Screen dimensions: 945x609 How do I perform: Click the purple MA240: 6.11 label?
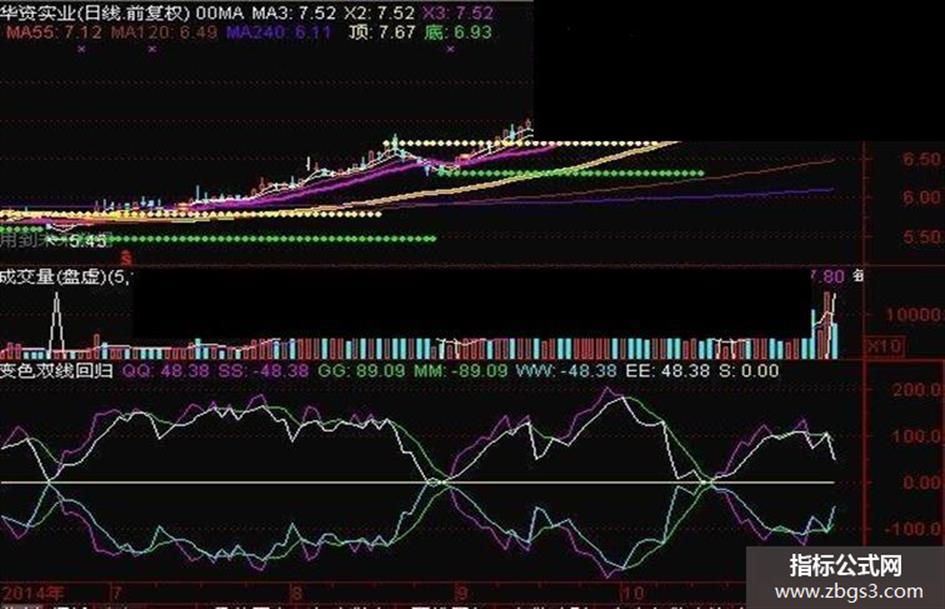[279, 32]
